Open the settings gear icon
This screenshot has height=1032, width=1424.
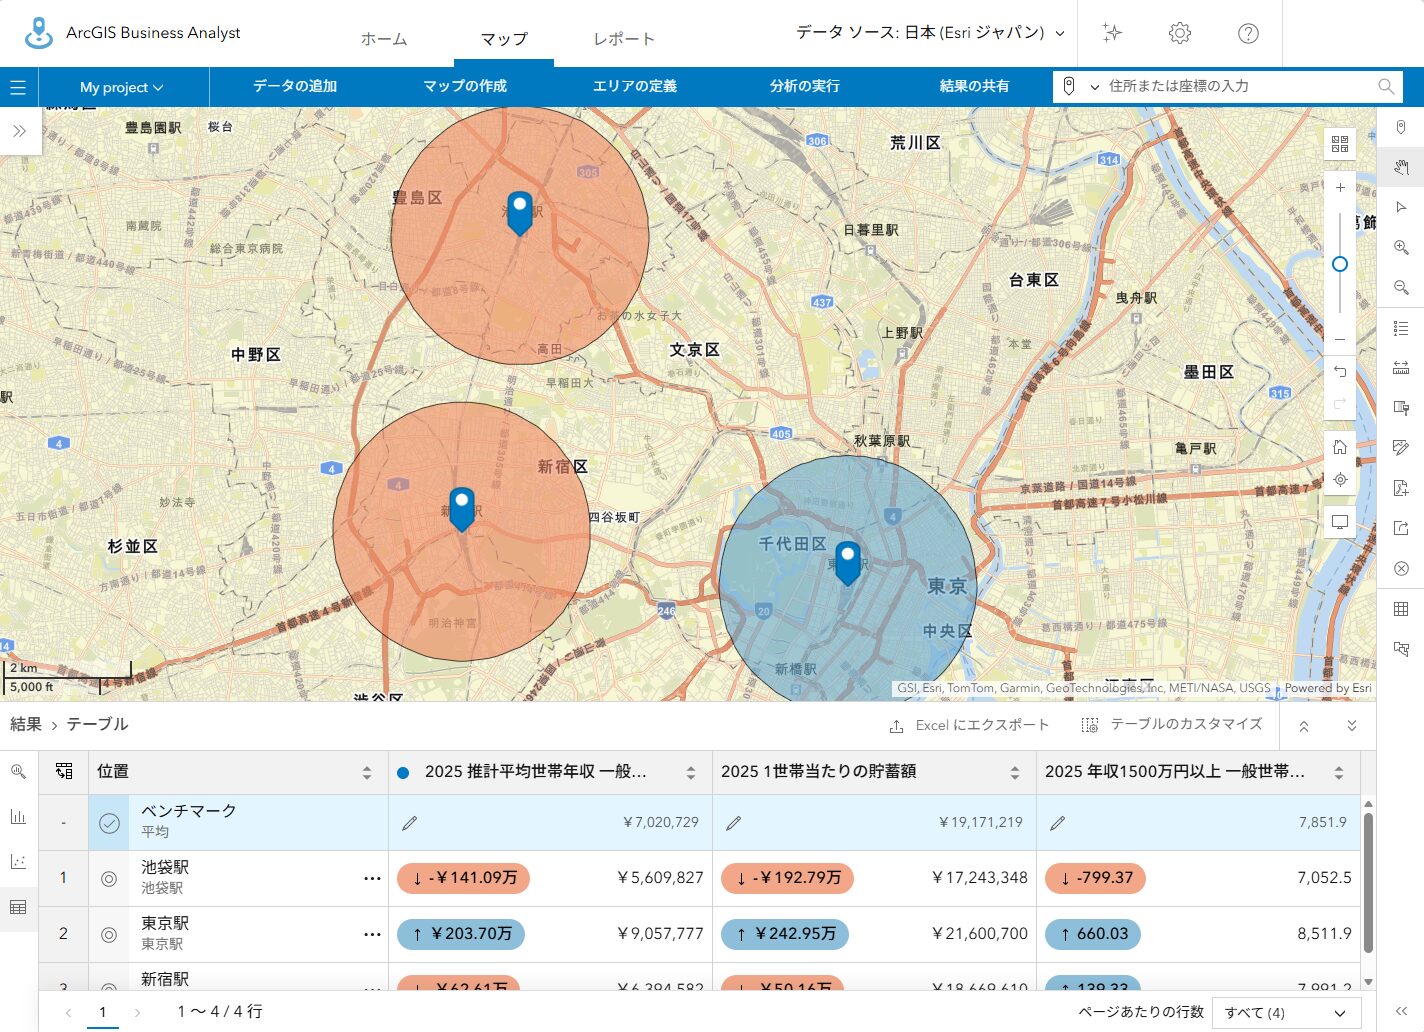[x=1180, y=33]
